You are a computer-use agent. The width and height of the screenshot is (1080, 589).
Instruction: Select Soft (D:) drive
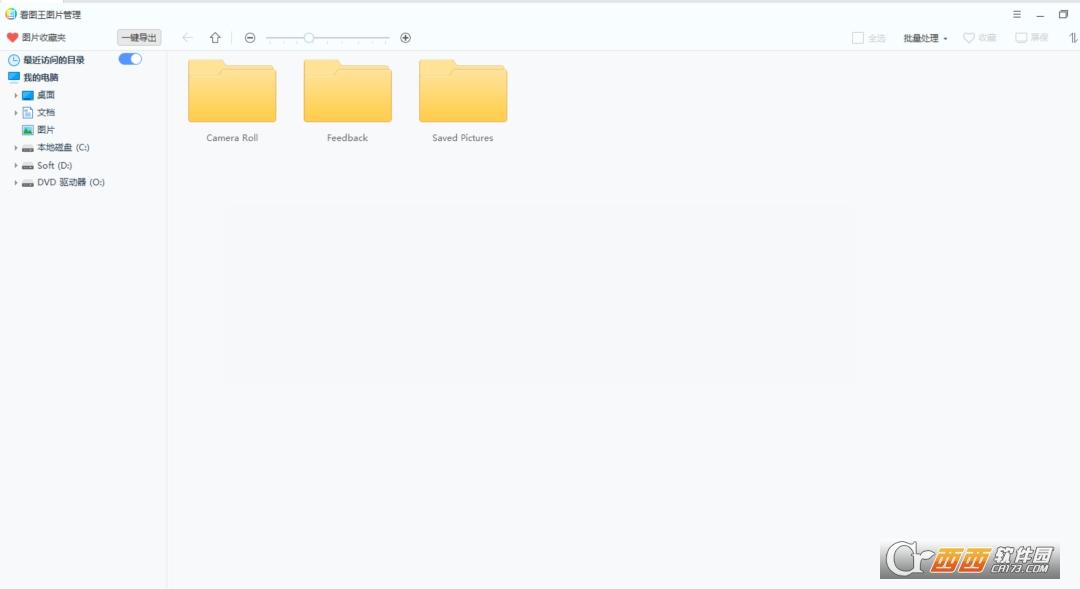pos(47,165)
